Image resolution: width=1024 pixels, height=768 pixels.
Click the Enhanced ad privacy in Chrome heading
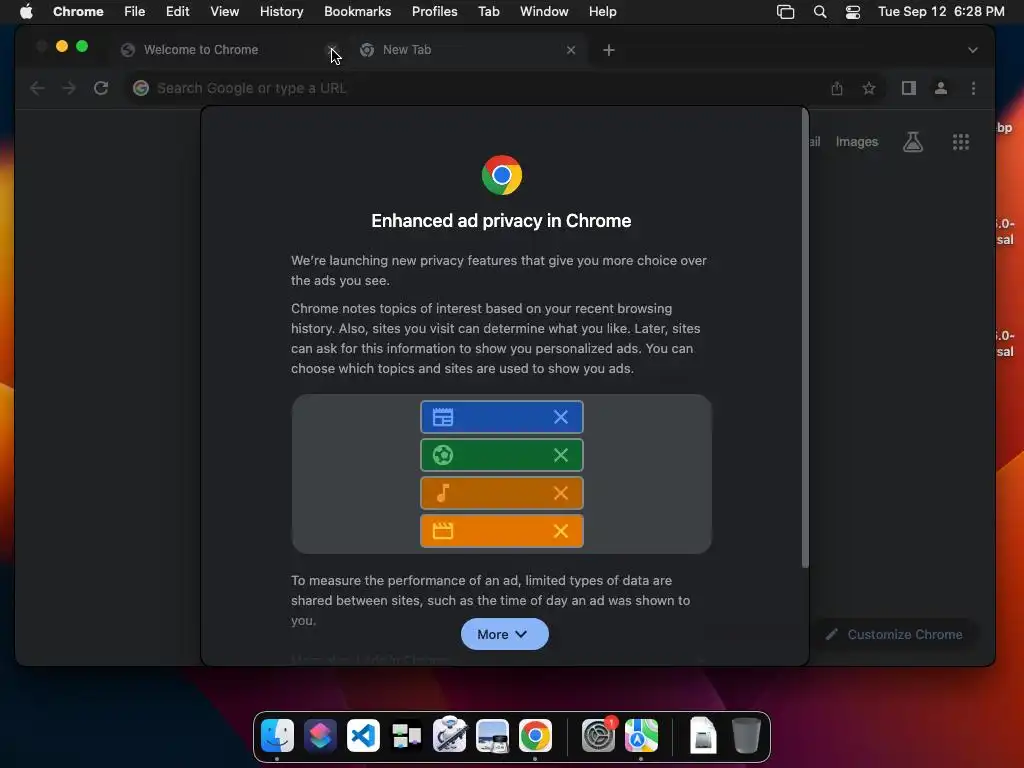click(502, 221)
